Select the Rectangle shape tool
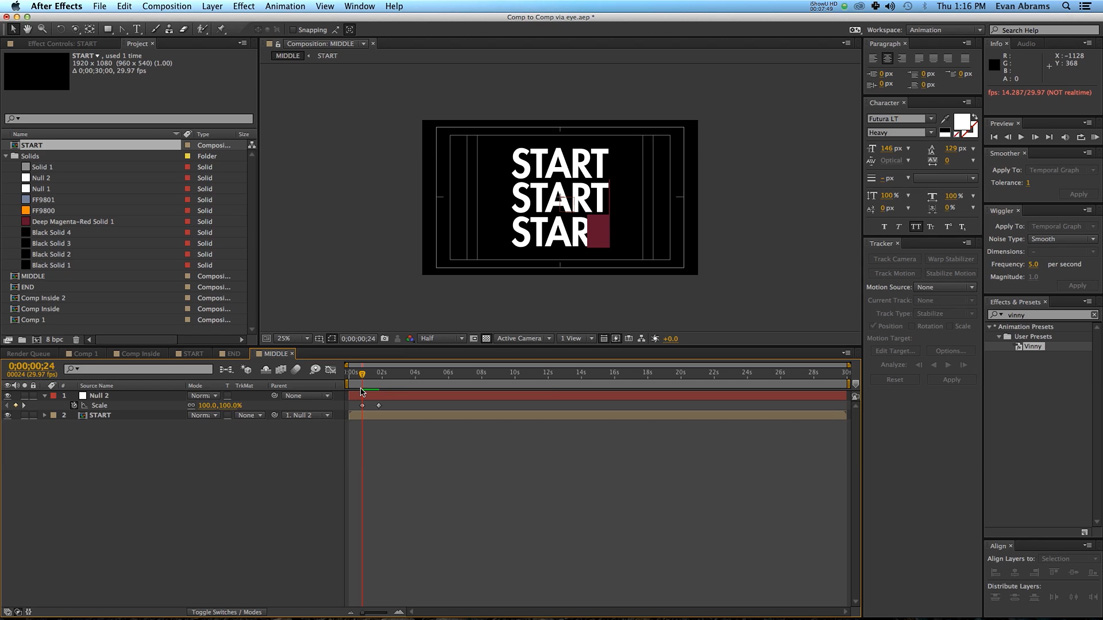 [108, 29]
